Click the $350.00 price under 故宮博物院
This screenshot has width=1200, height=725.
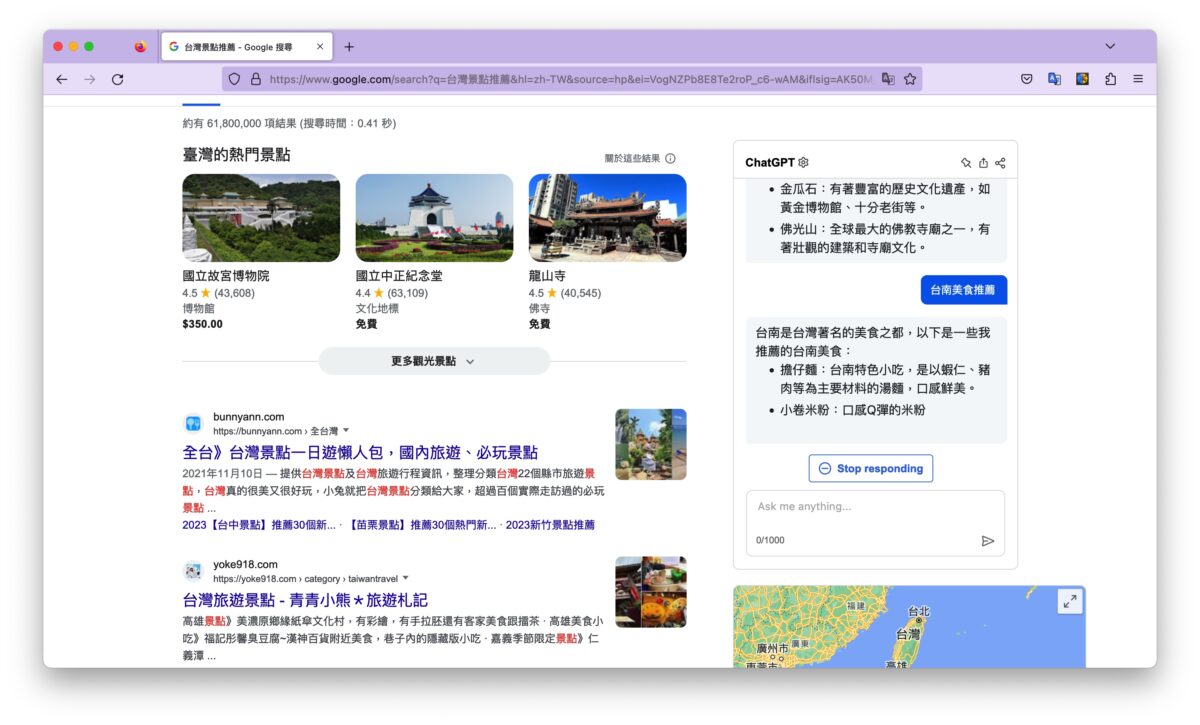coord(202,324)
